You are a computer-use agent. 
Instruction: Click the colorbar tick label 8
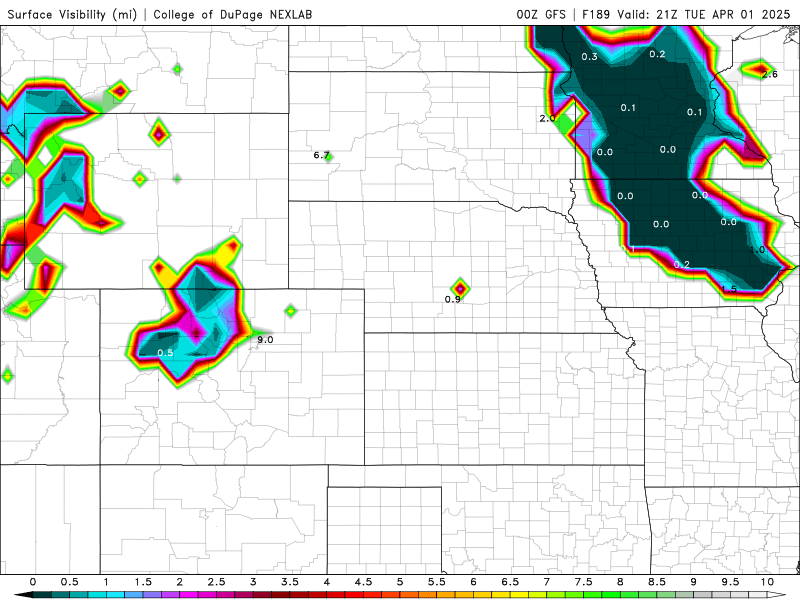[620, 582]
